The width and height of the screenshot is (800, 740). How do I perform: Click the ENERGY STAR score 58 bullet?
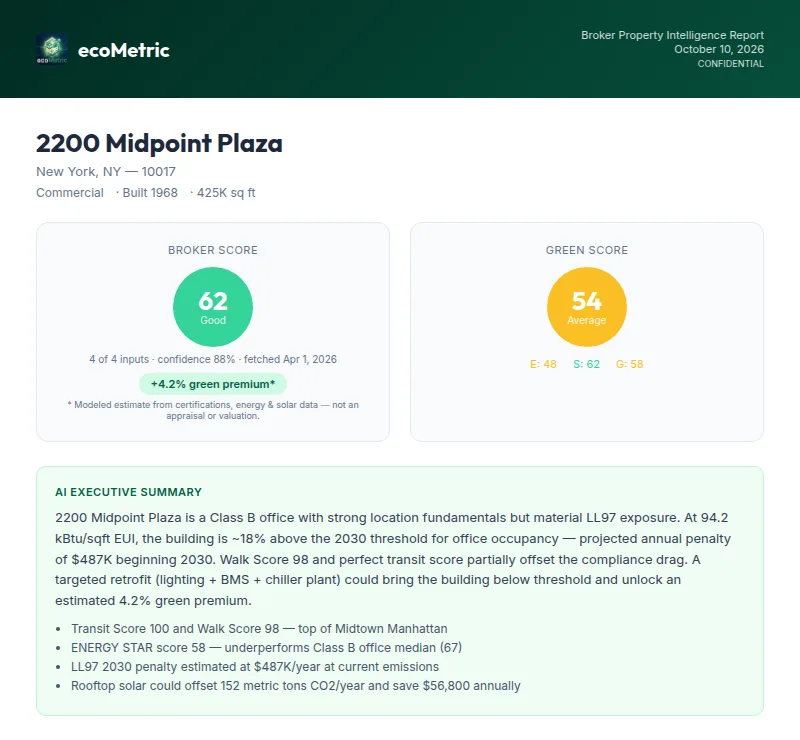coord(266,648)
